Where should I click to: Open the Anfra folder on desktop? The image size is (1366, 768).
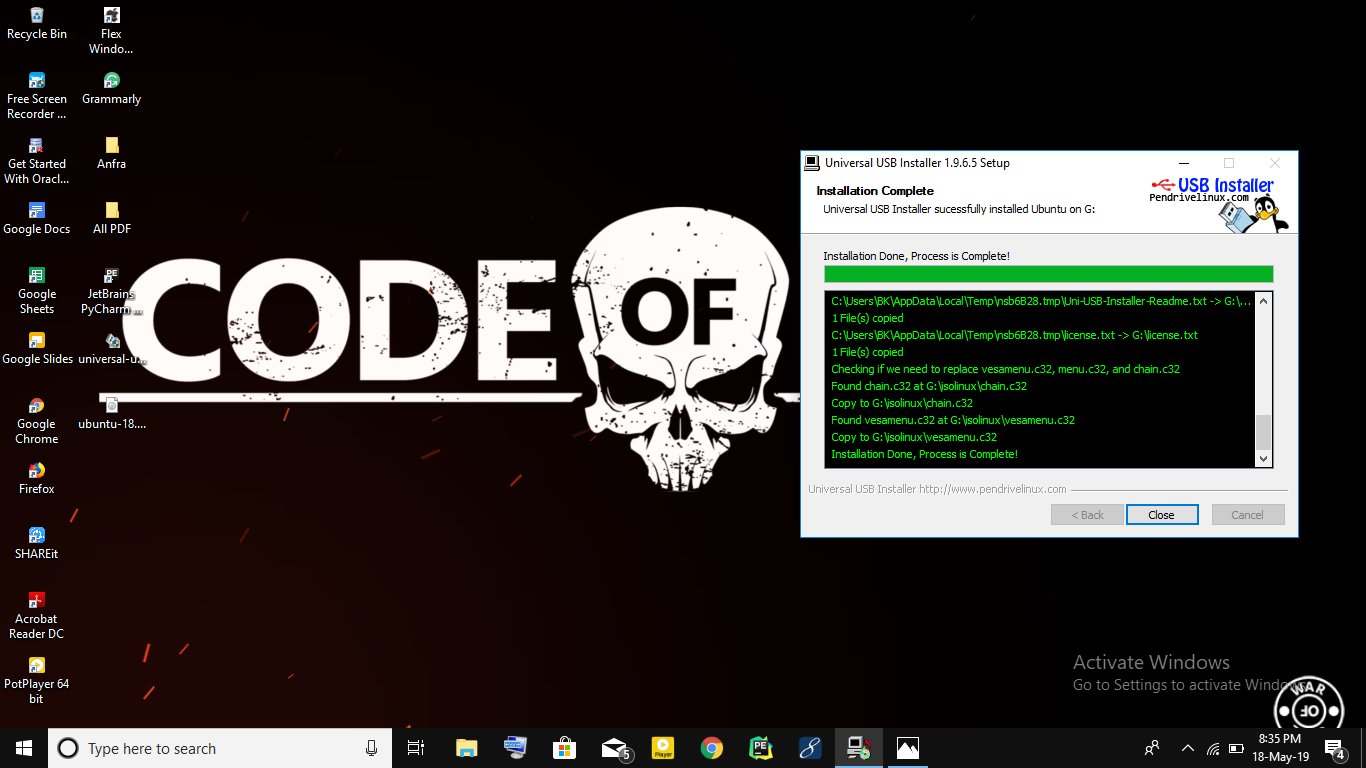tap(111, 153)
